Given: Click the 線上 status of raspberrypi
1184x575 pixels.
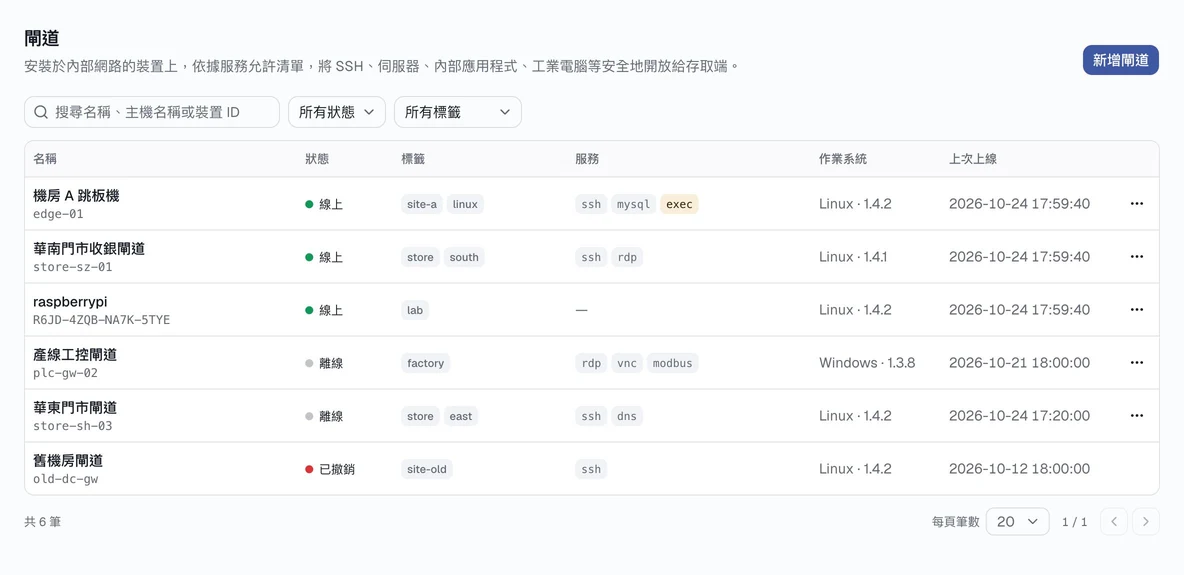Looking at the screenshot, I should click(324, 310).
